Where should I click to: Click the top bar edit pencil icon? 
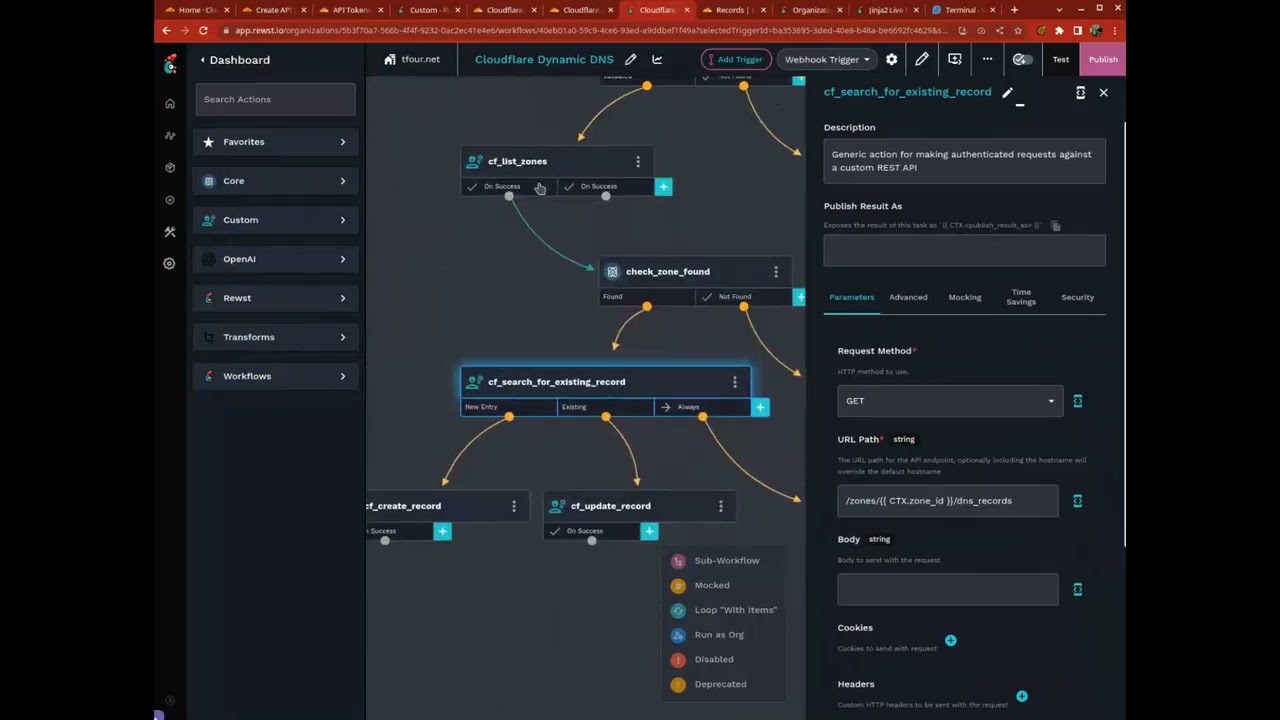pyautogui.click(x=921, y=59)
